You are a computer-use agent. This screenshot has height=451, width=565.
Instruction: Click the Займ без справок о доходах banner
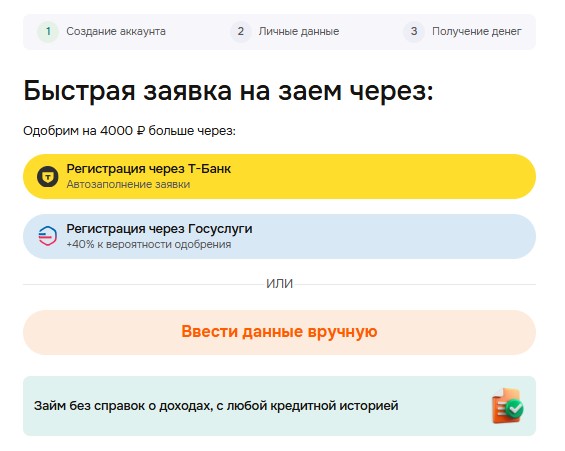[279, 406]
